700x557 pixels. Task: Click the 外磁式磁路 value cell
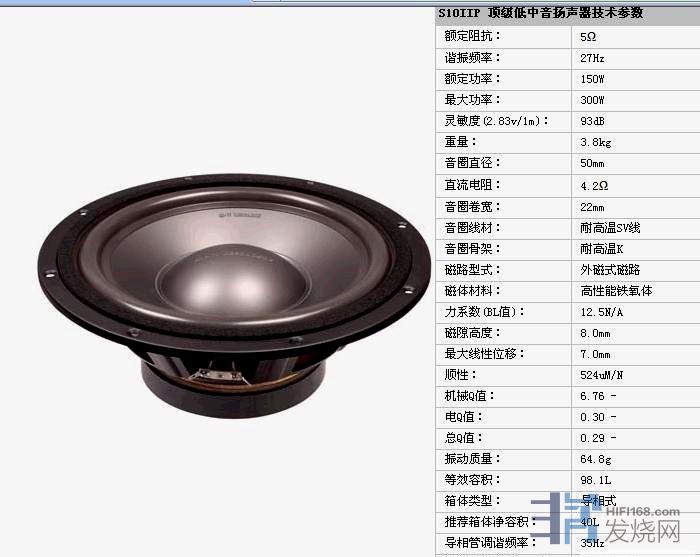click(610, 270)
